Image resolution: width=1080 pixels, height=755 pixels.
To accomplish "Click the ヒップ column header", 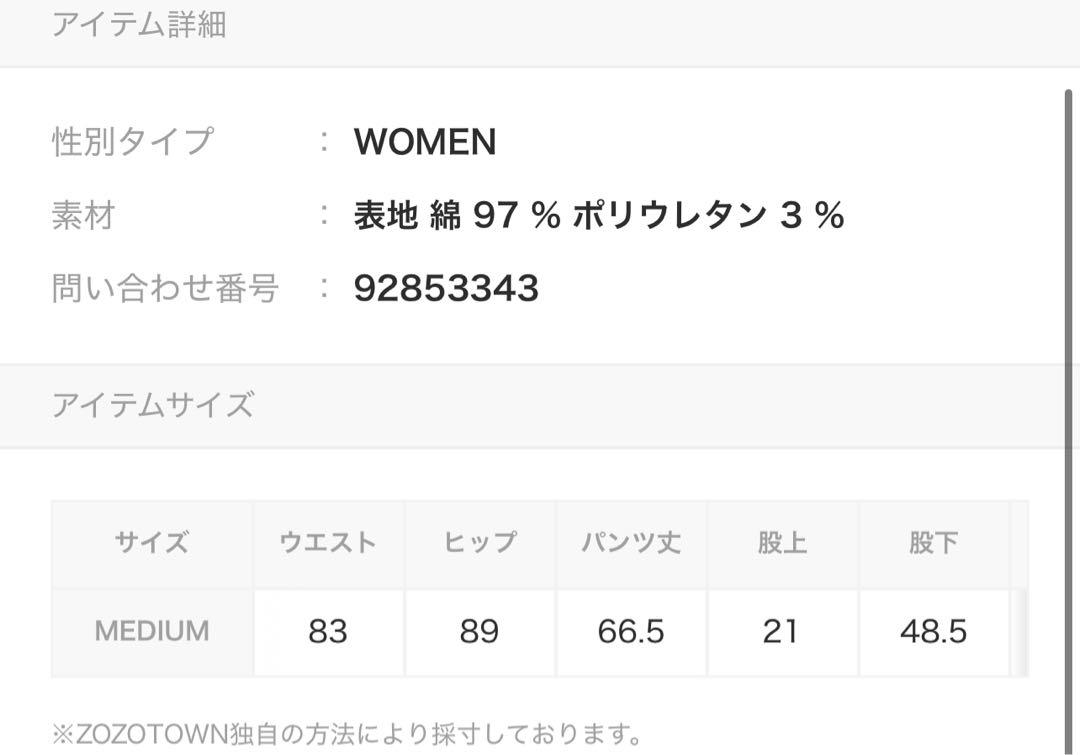I will (480, 544).
